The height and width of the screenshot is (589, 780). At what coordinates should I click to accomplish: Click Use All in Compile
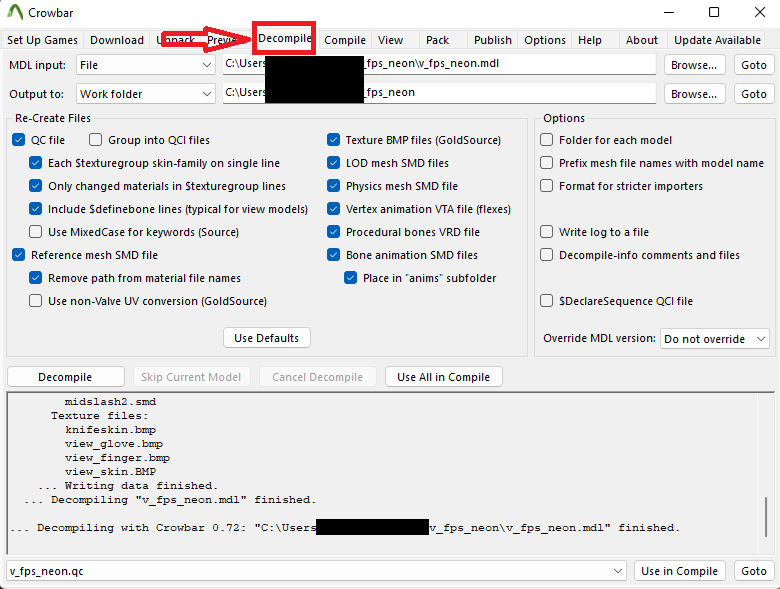click(443, 377)
